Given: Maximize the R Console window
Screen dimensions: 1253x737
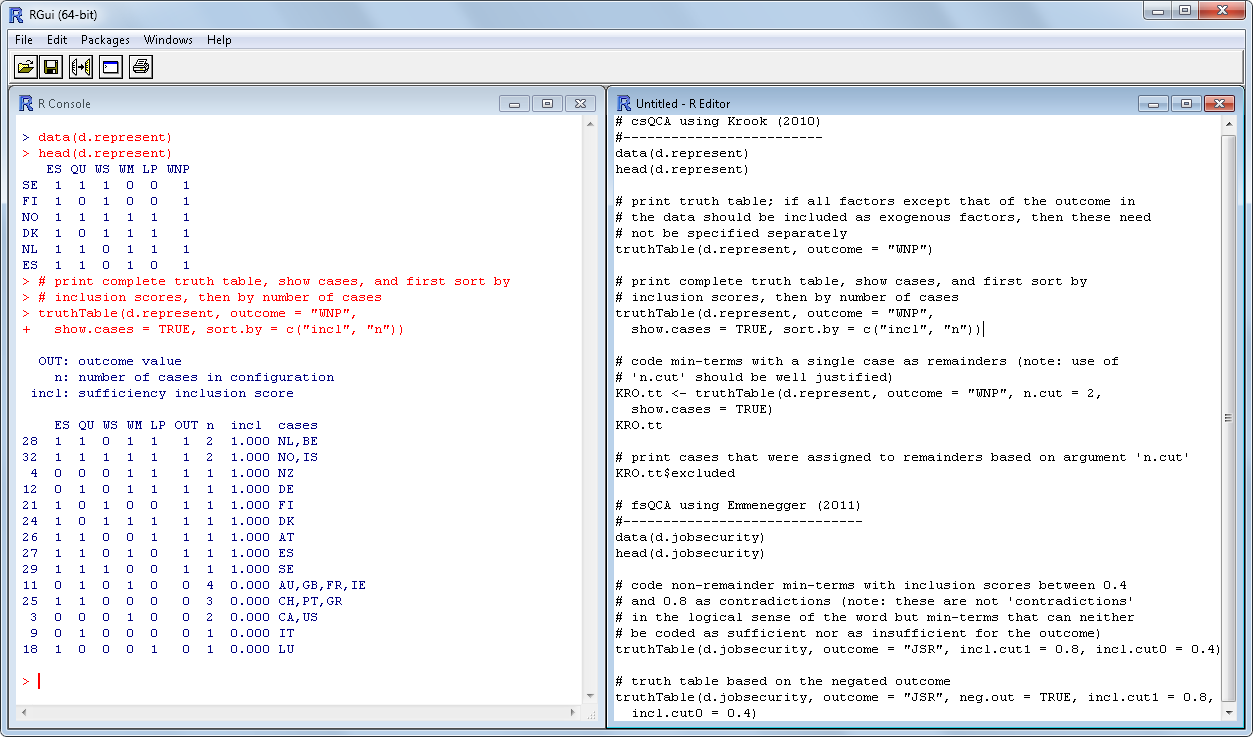Looking at the screenshot, I should pos(547,104).
